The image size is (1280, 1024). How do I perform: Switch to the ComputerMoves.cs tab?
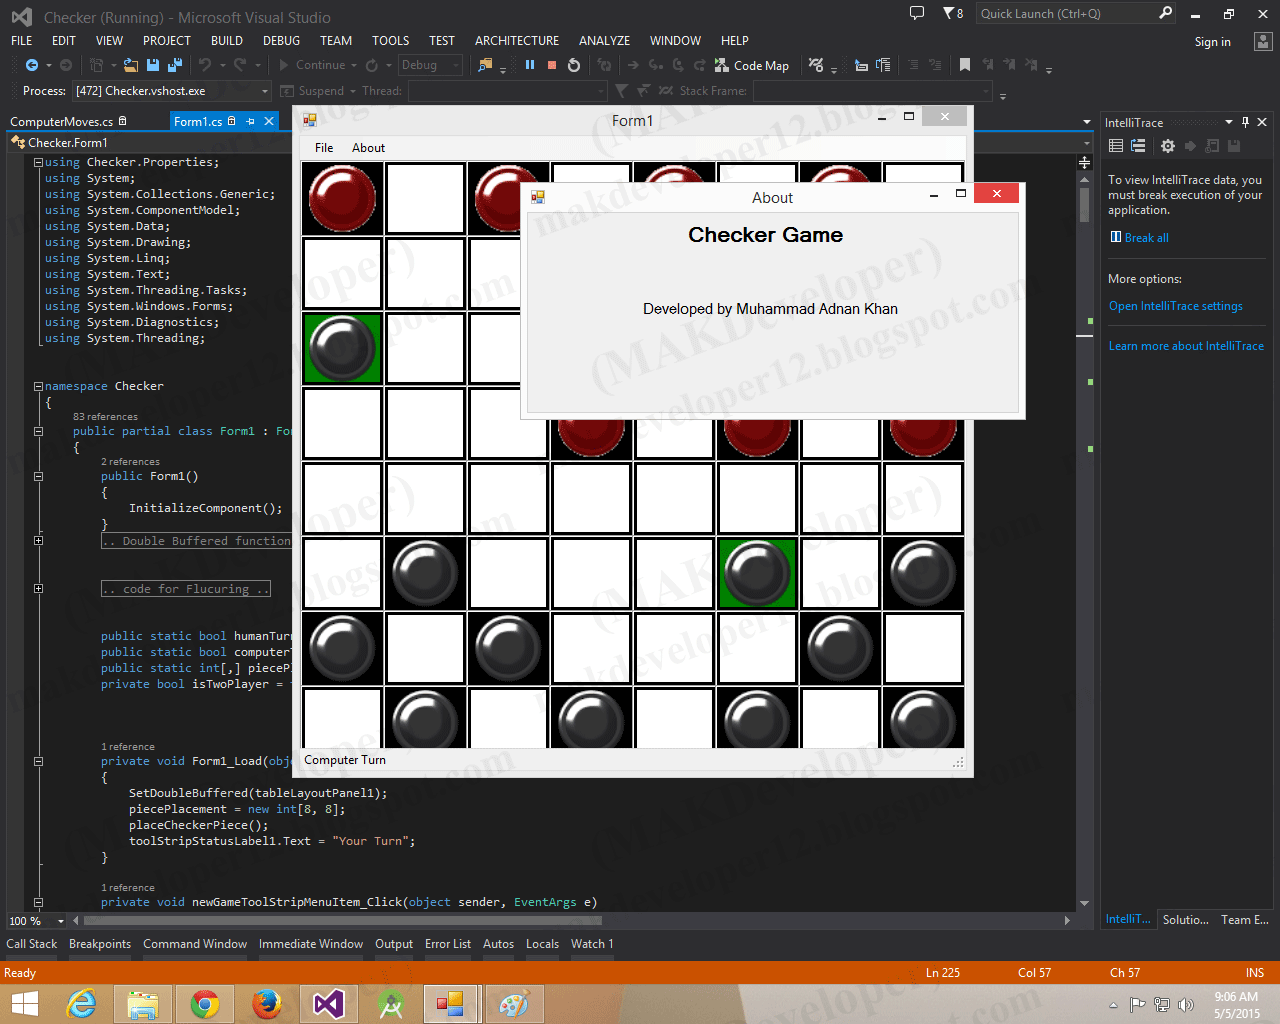pos(64,119)
